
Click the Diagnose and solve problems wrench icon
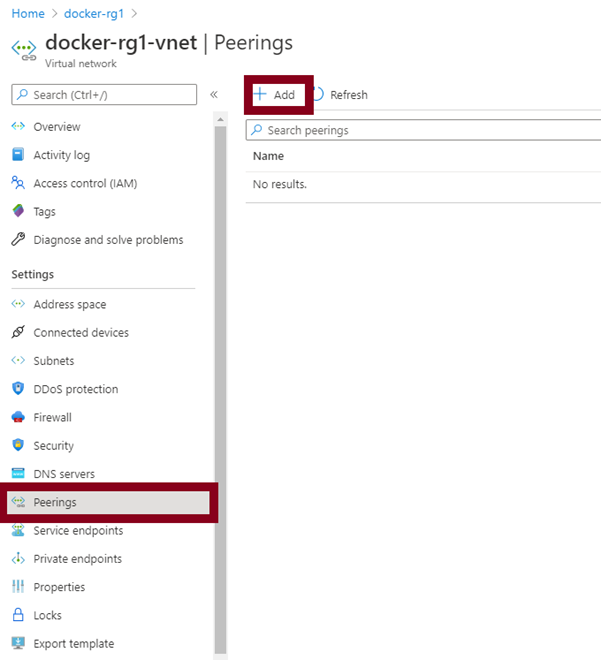18,239
